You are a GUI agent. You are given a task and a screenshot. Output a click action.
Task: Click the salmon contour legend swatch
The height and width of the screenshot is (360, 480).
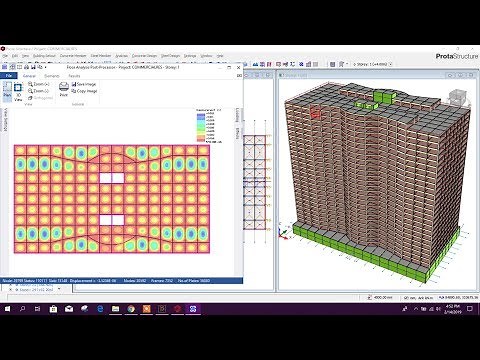201,139
